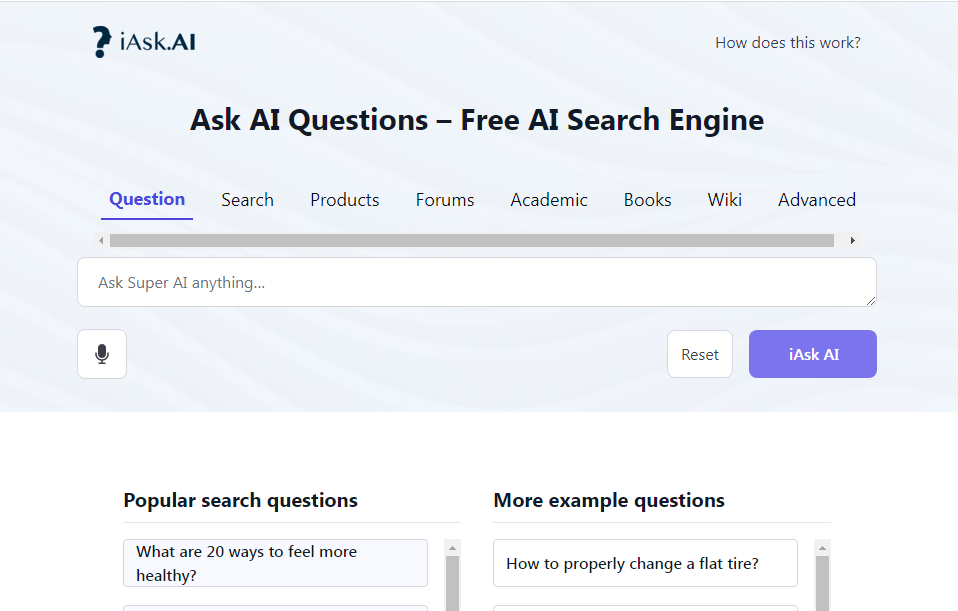Click the right arrow of the tab scrollbar
Screen dimensions: 958x611
click(853, 240)
